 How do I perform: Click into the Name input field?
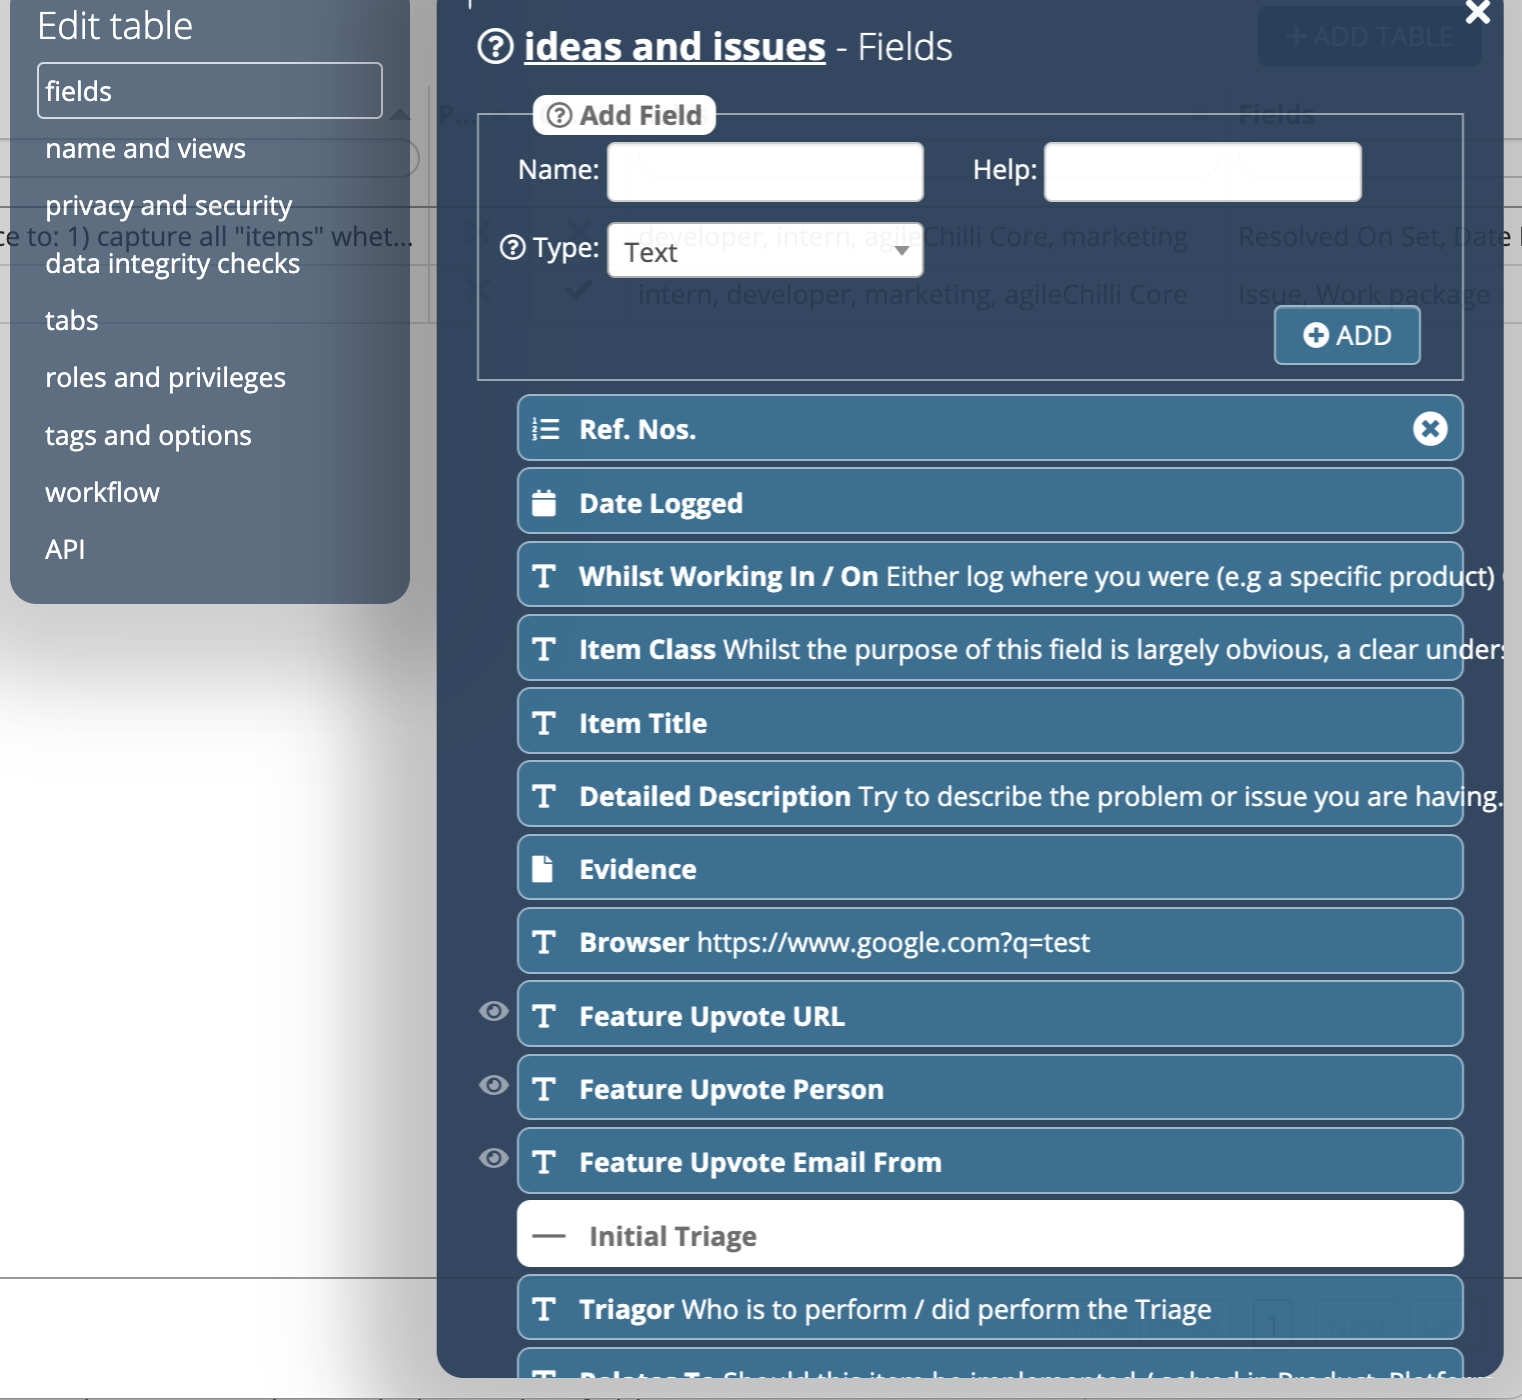765,172
